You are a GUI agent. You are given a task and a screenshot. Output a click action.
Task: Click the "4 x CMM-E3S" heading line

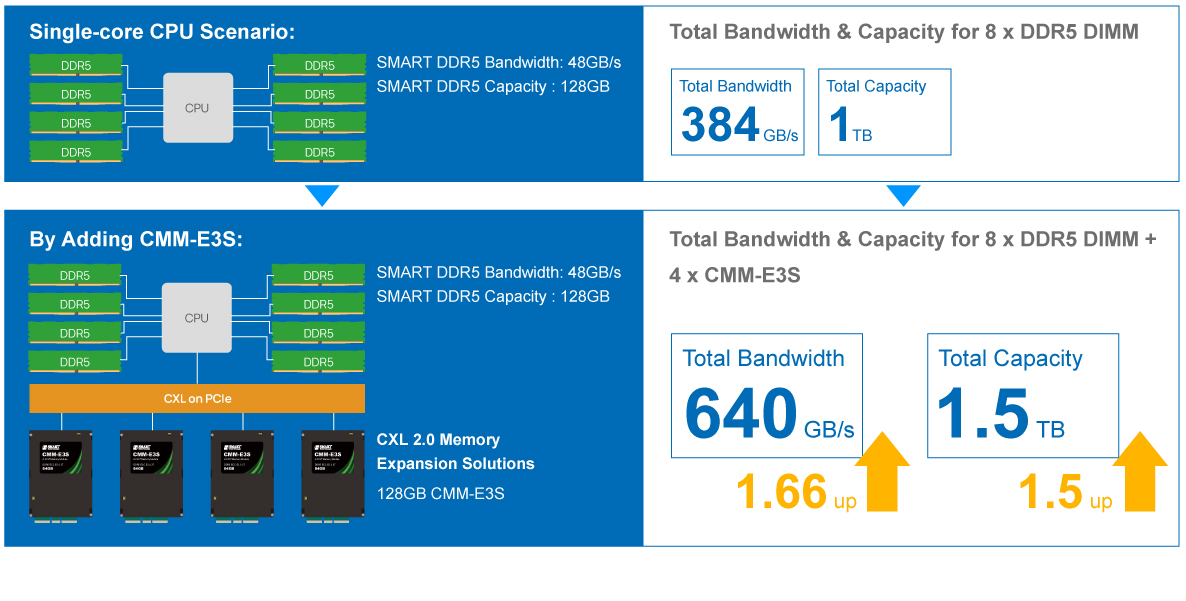click(x=734, y=275)
